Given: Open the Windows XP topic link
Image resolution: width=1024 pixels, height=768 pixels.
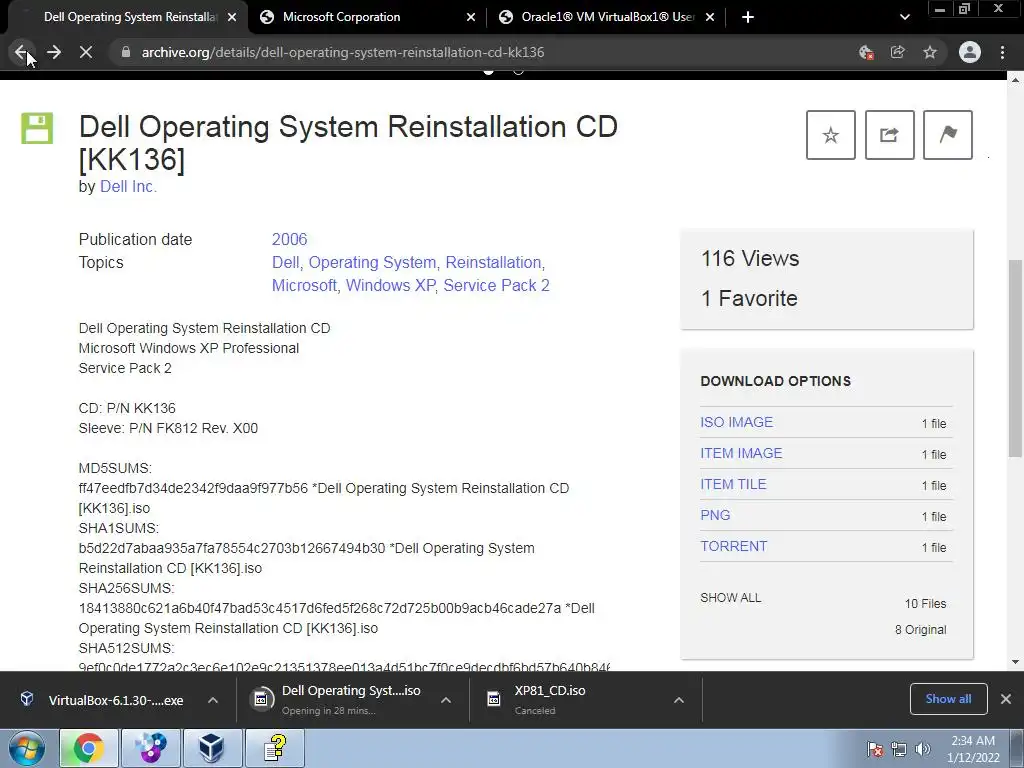Looking at the screenshot, I should point(390,285).
